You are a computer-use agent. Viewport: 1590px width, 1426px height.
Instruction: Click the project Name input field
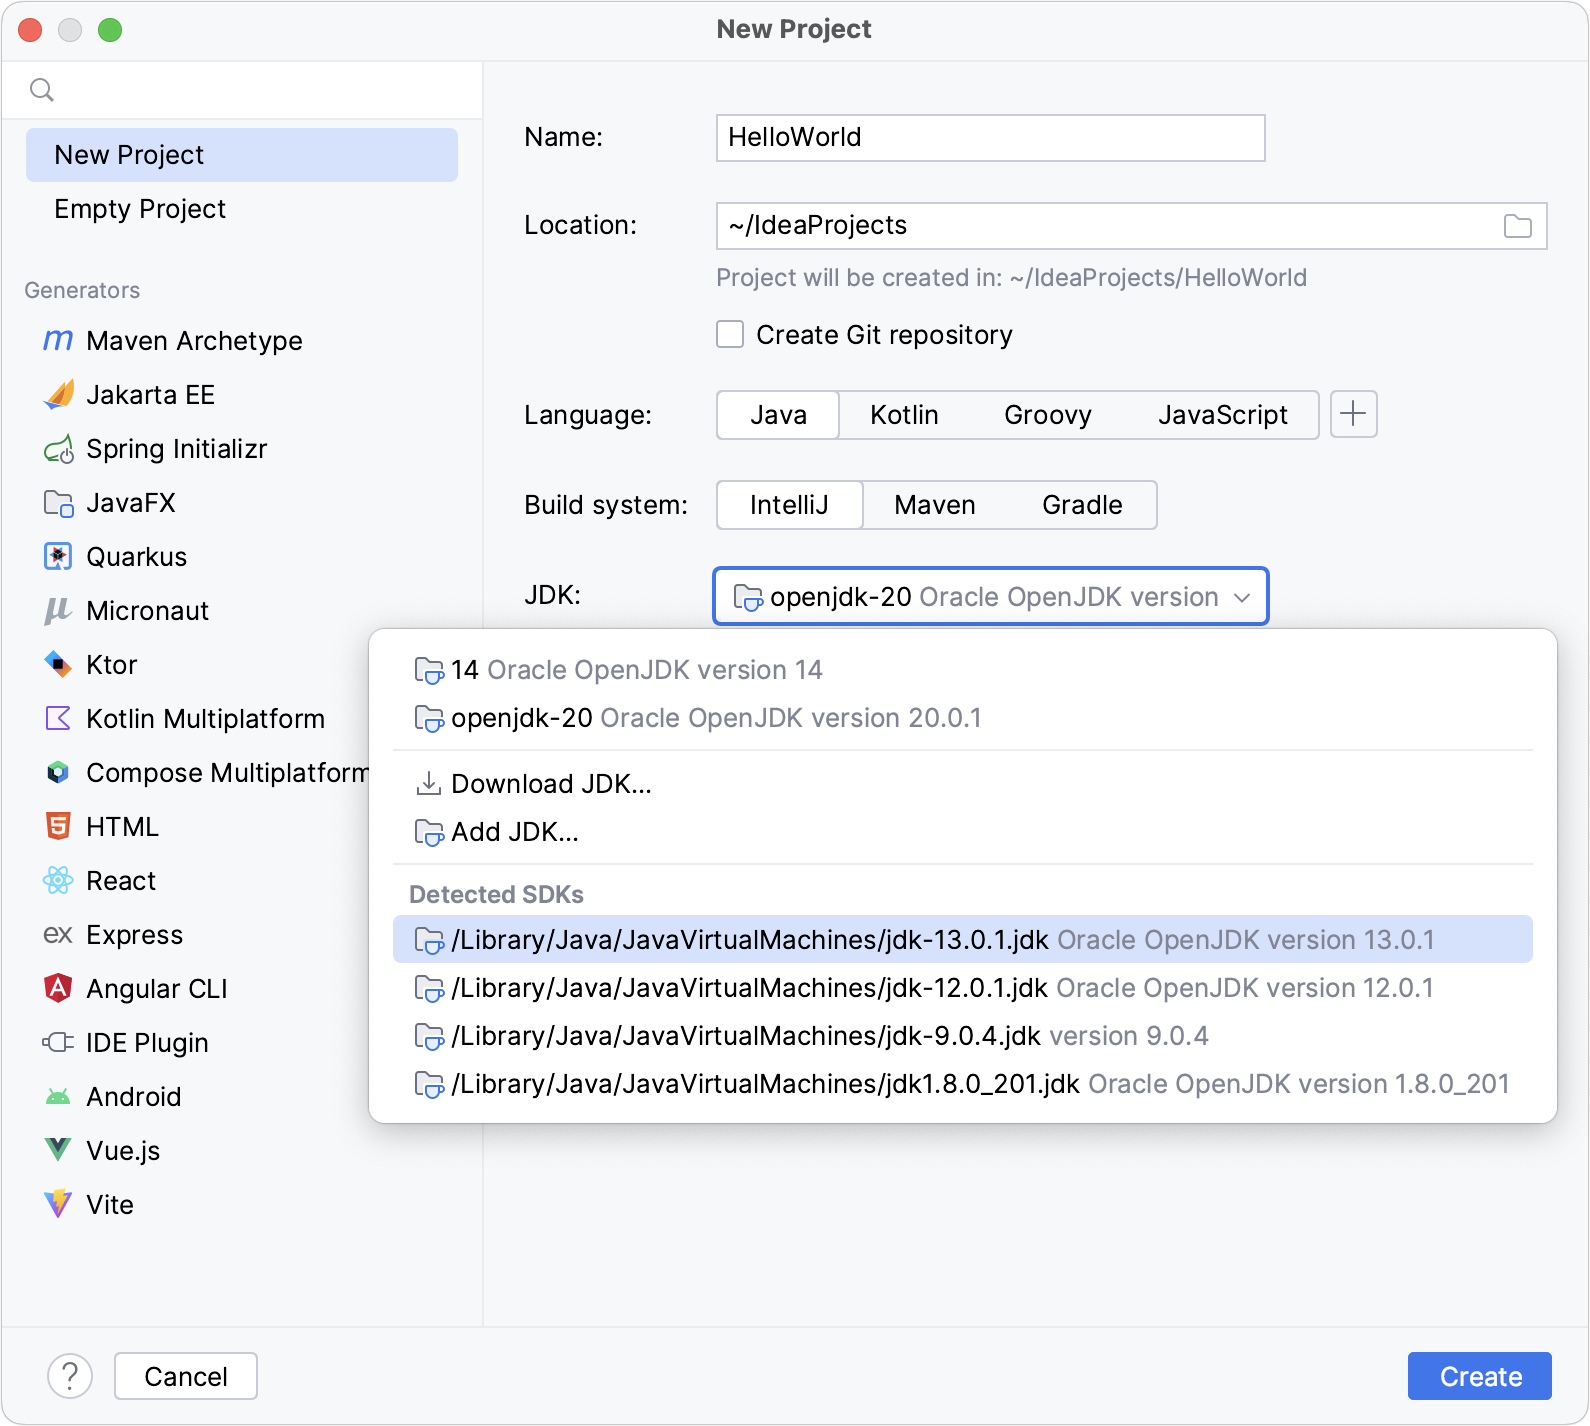pyautogui.click(x=991, y=138)
